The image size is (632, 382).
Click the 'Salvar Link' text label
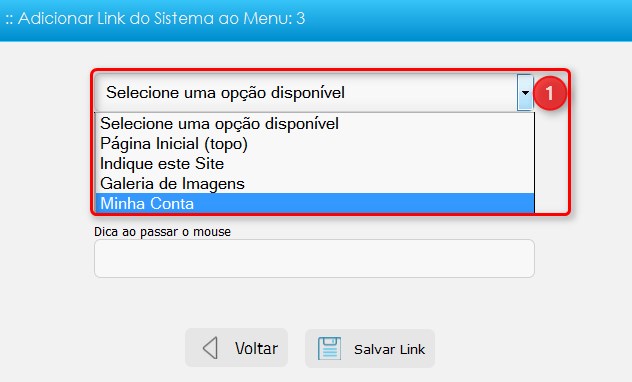(x=389, y=349)
